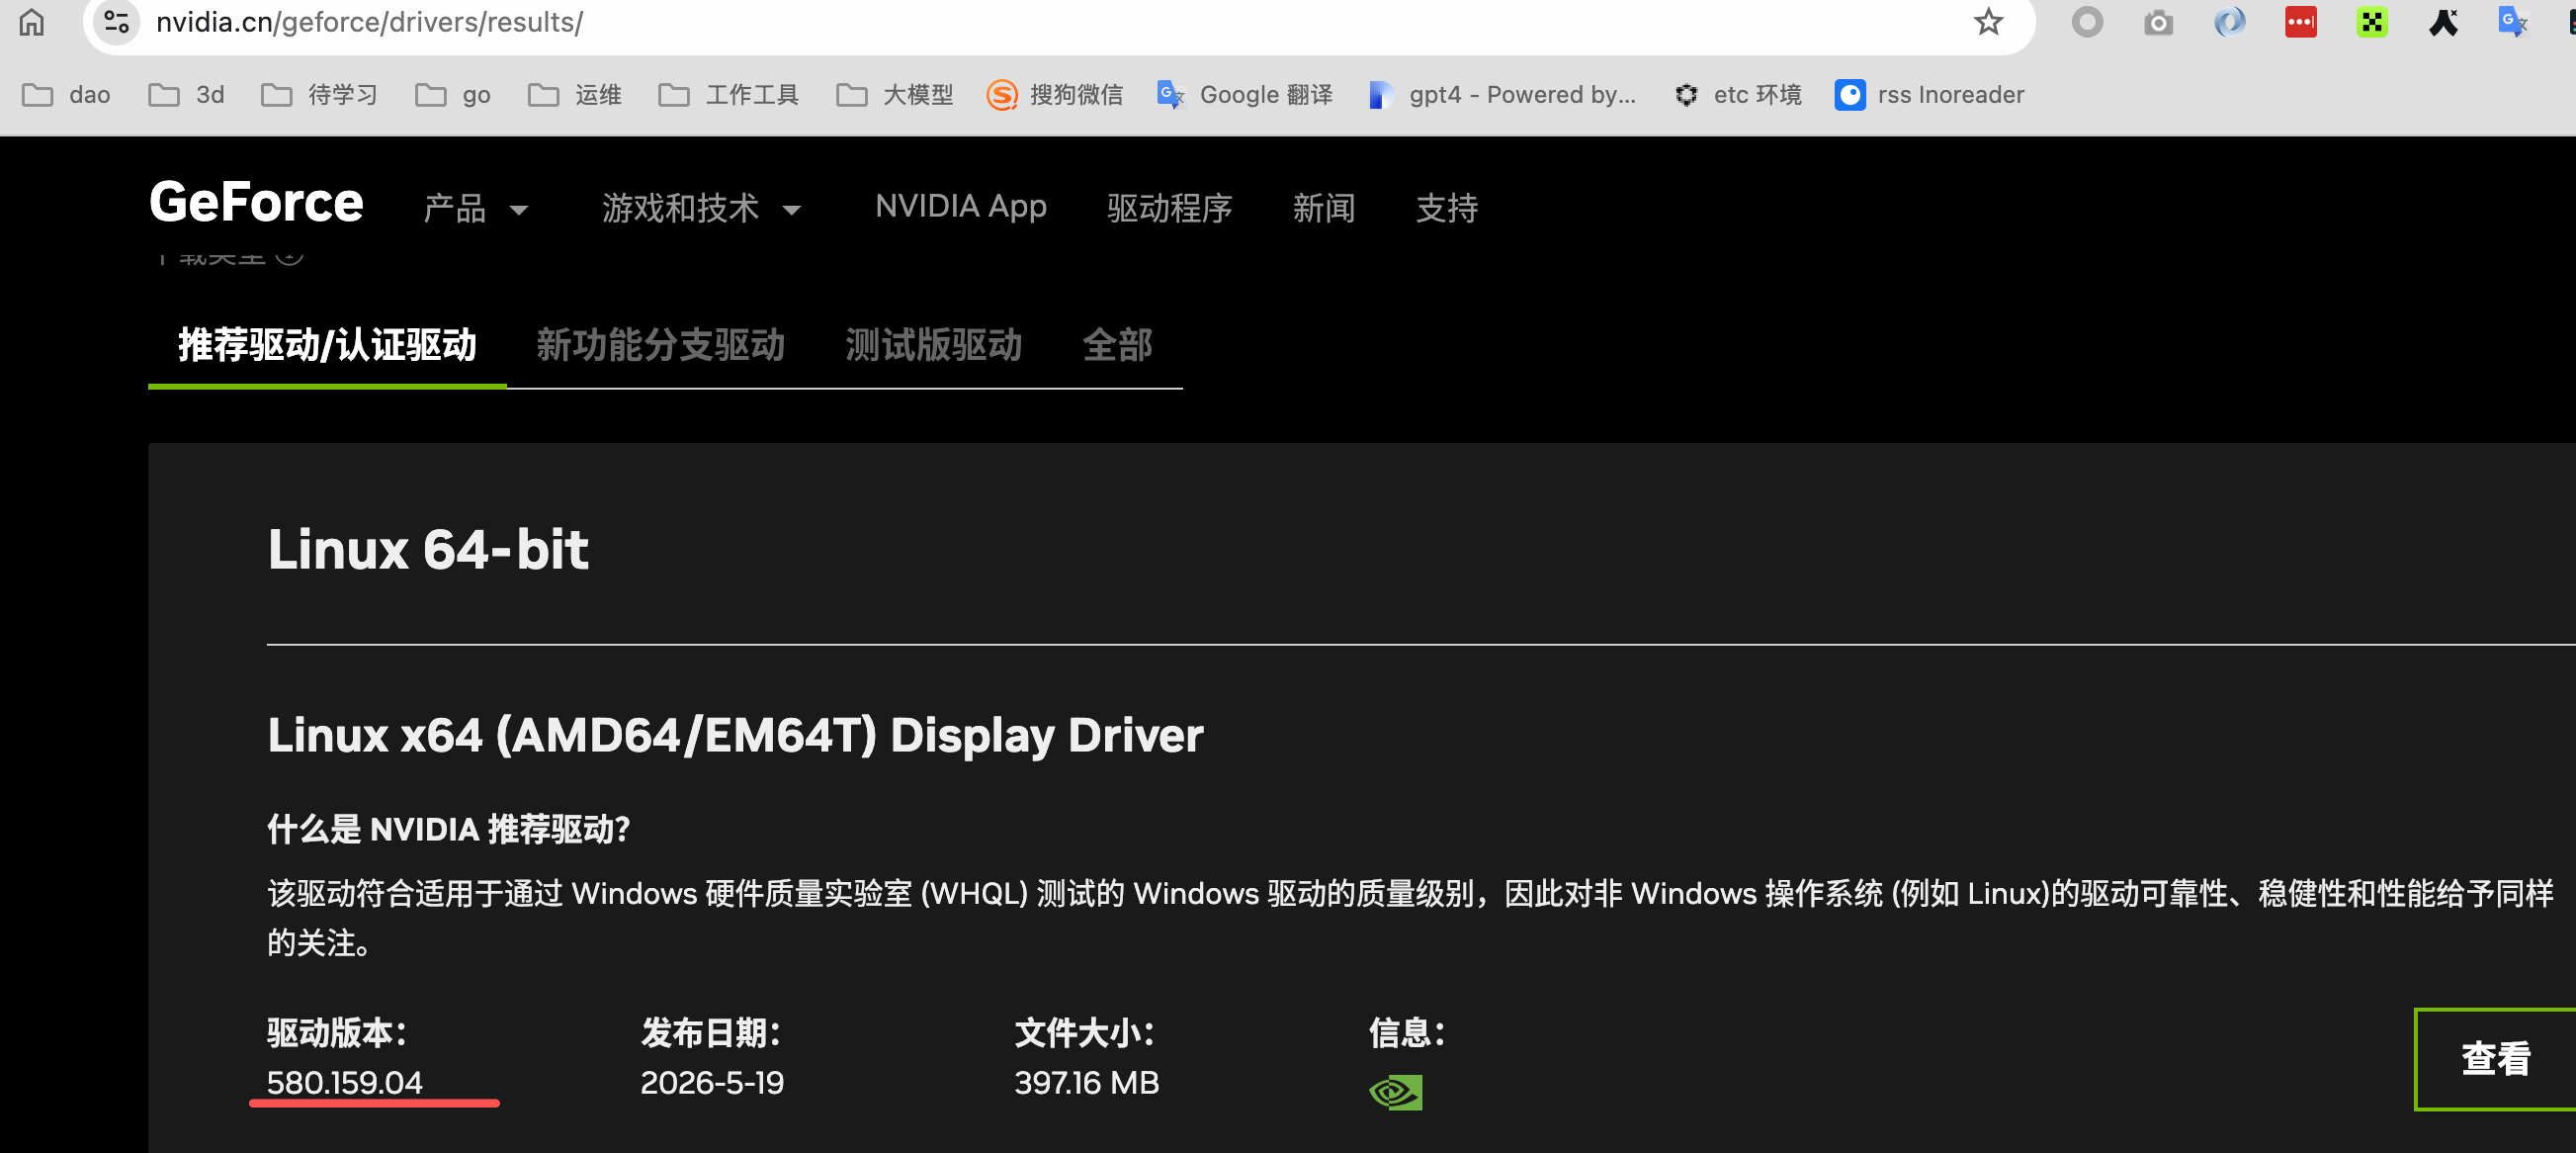Open the 运维 bookmark folder
2576x1153 pixels.
point(575,95)
